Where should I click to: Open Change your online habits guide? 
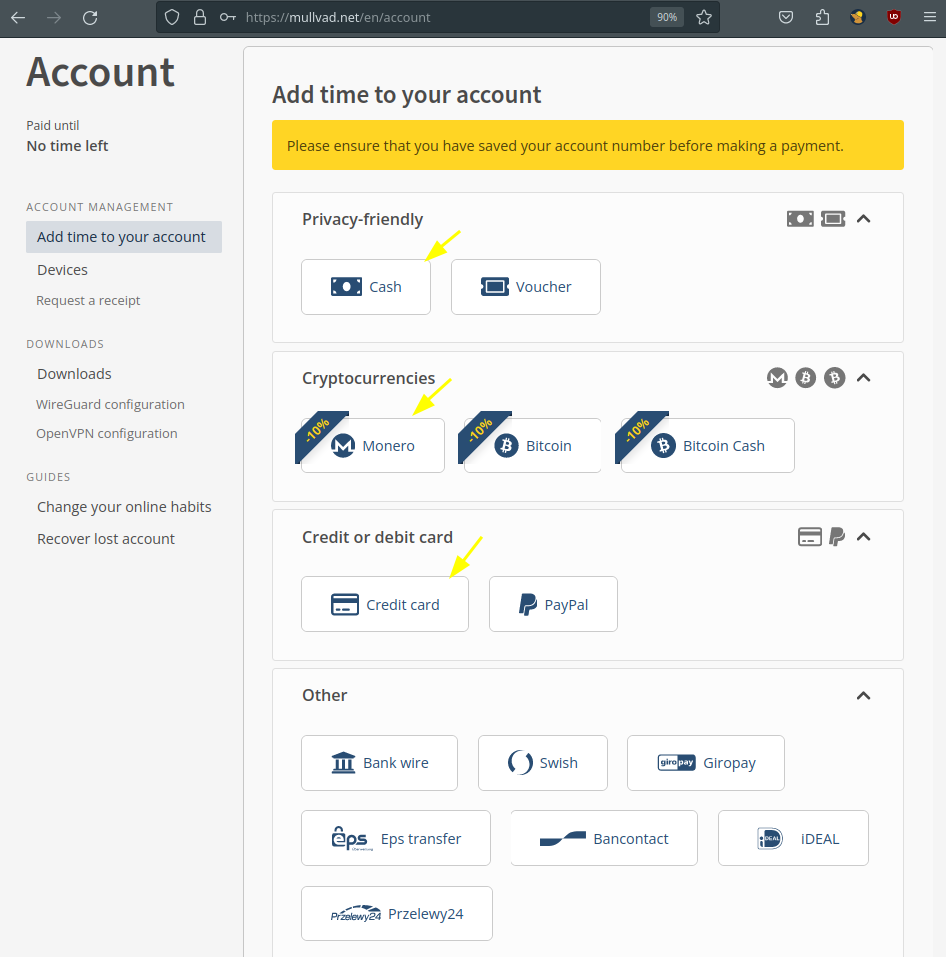[x=124, y=507]
